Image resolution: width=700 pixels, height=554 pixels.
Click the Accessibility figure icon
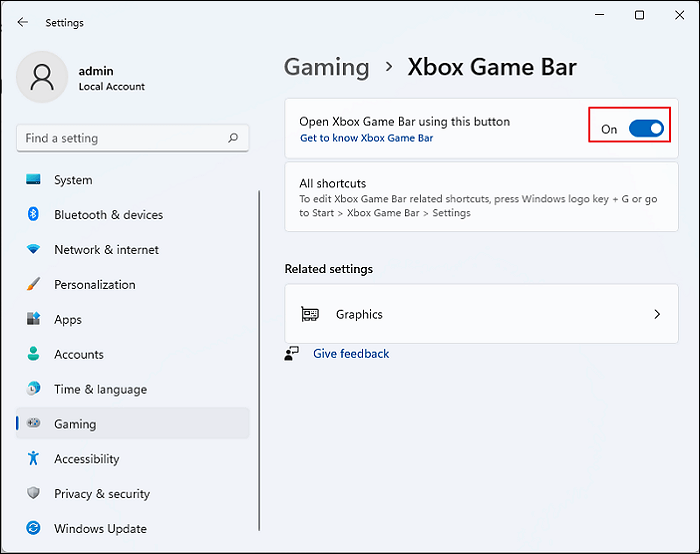(x=33, y=459)
